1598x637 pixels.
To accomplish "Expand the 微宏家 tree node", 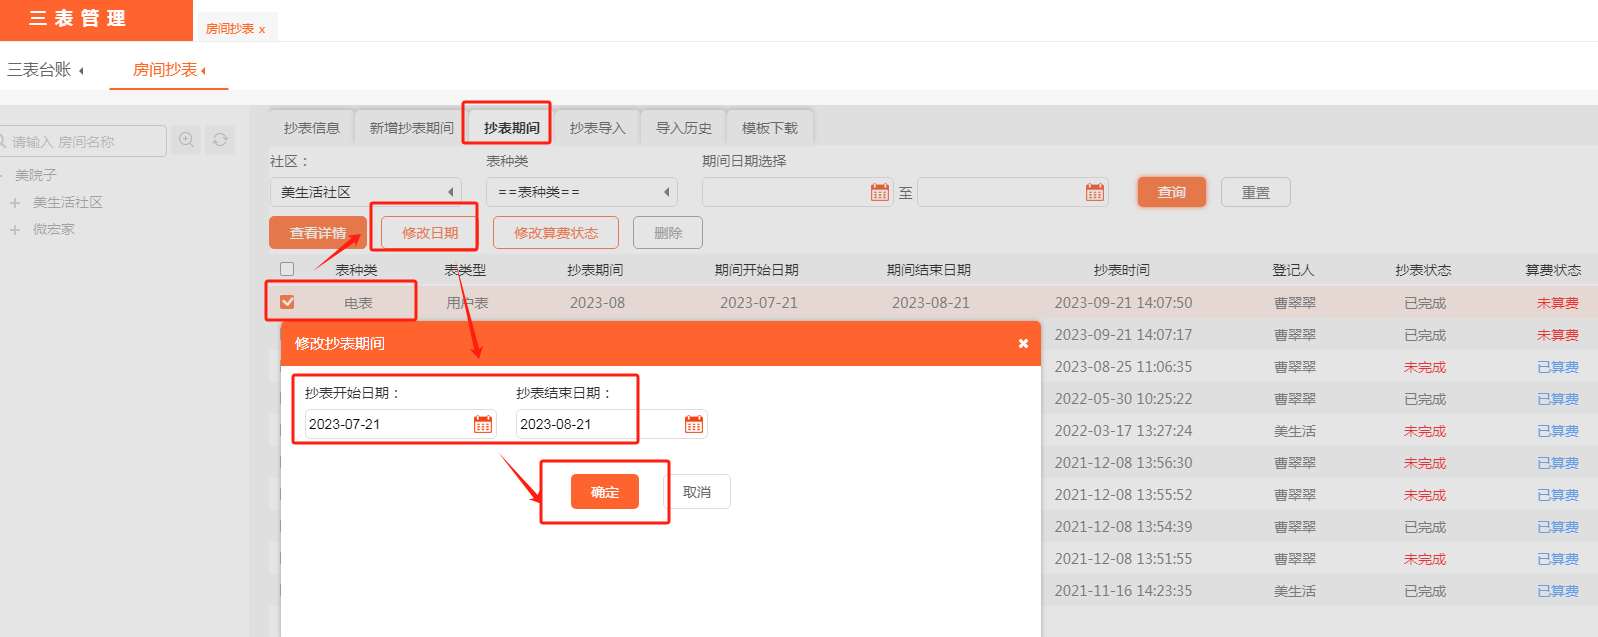I will pos(15,230).
